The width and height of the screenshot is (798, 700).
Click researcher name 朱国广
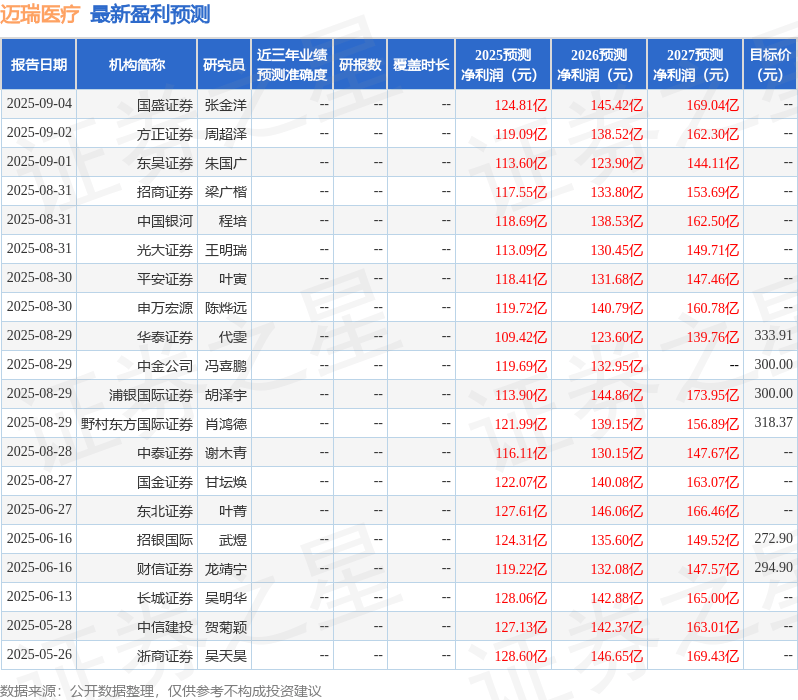pyautogui.click(x=226, y=163)
